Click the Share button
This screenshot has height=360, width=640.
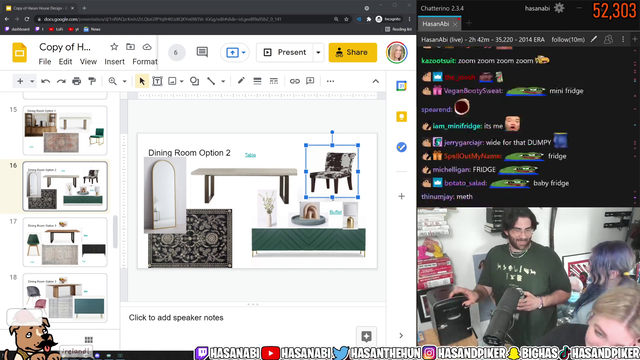point(353,52)
